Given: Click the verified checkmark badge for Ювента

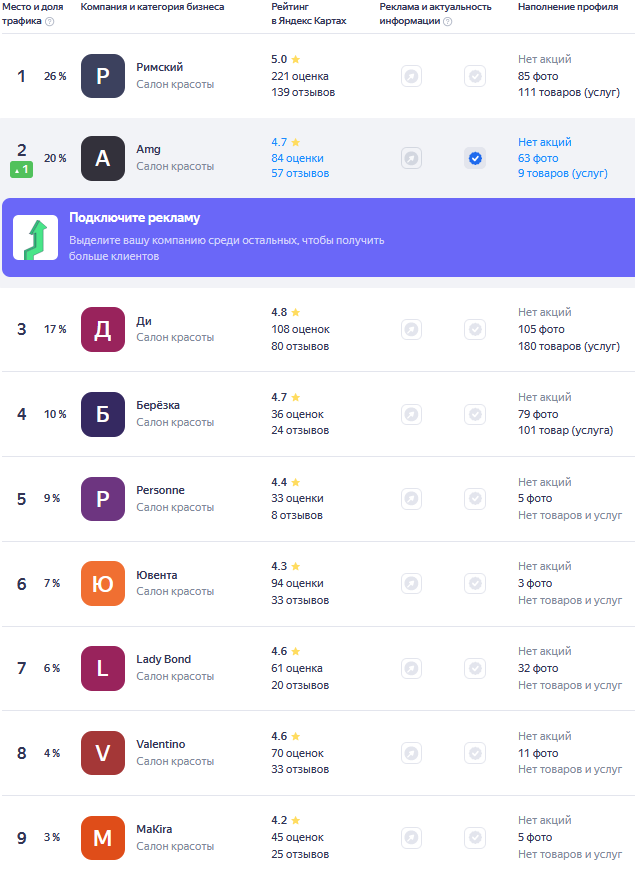Looking at the screenshot, I should [475, 584].
